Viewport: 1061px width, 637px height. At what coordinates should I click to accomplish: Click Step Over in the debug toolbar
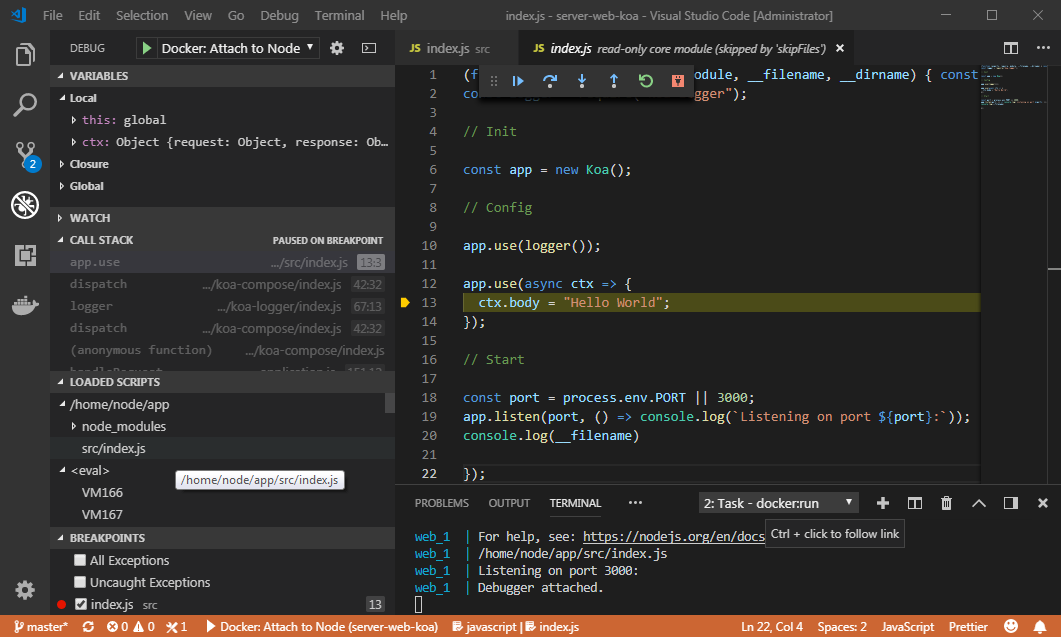[x=549, y=81]
